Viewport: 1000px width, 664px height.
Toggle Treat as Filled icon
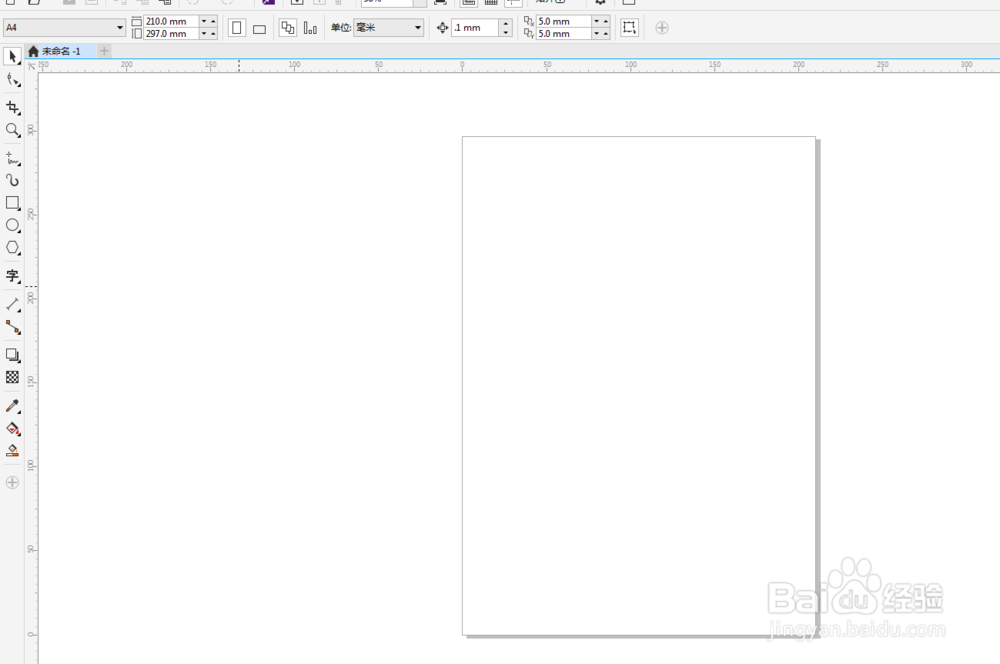tap(629, 27)
